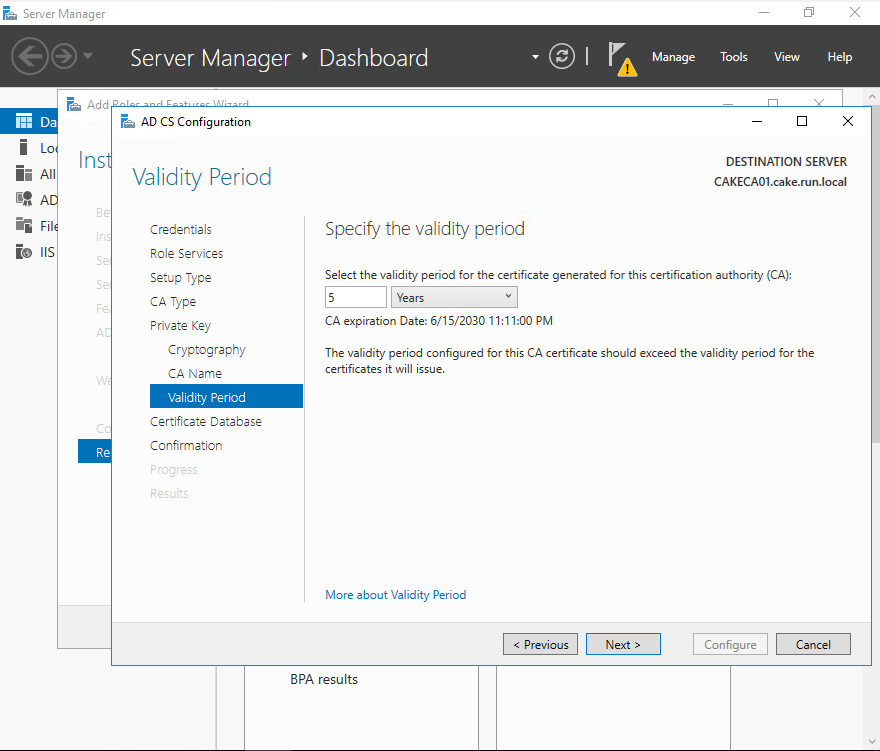Select the IIS sidebar icon
The width and height of the screenshot is (880, 751).
[x=24, y=251]
